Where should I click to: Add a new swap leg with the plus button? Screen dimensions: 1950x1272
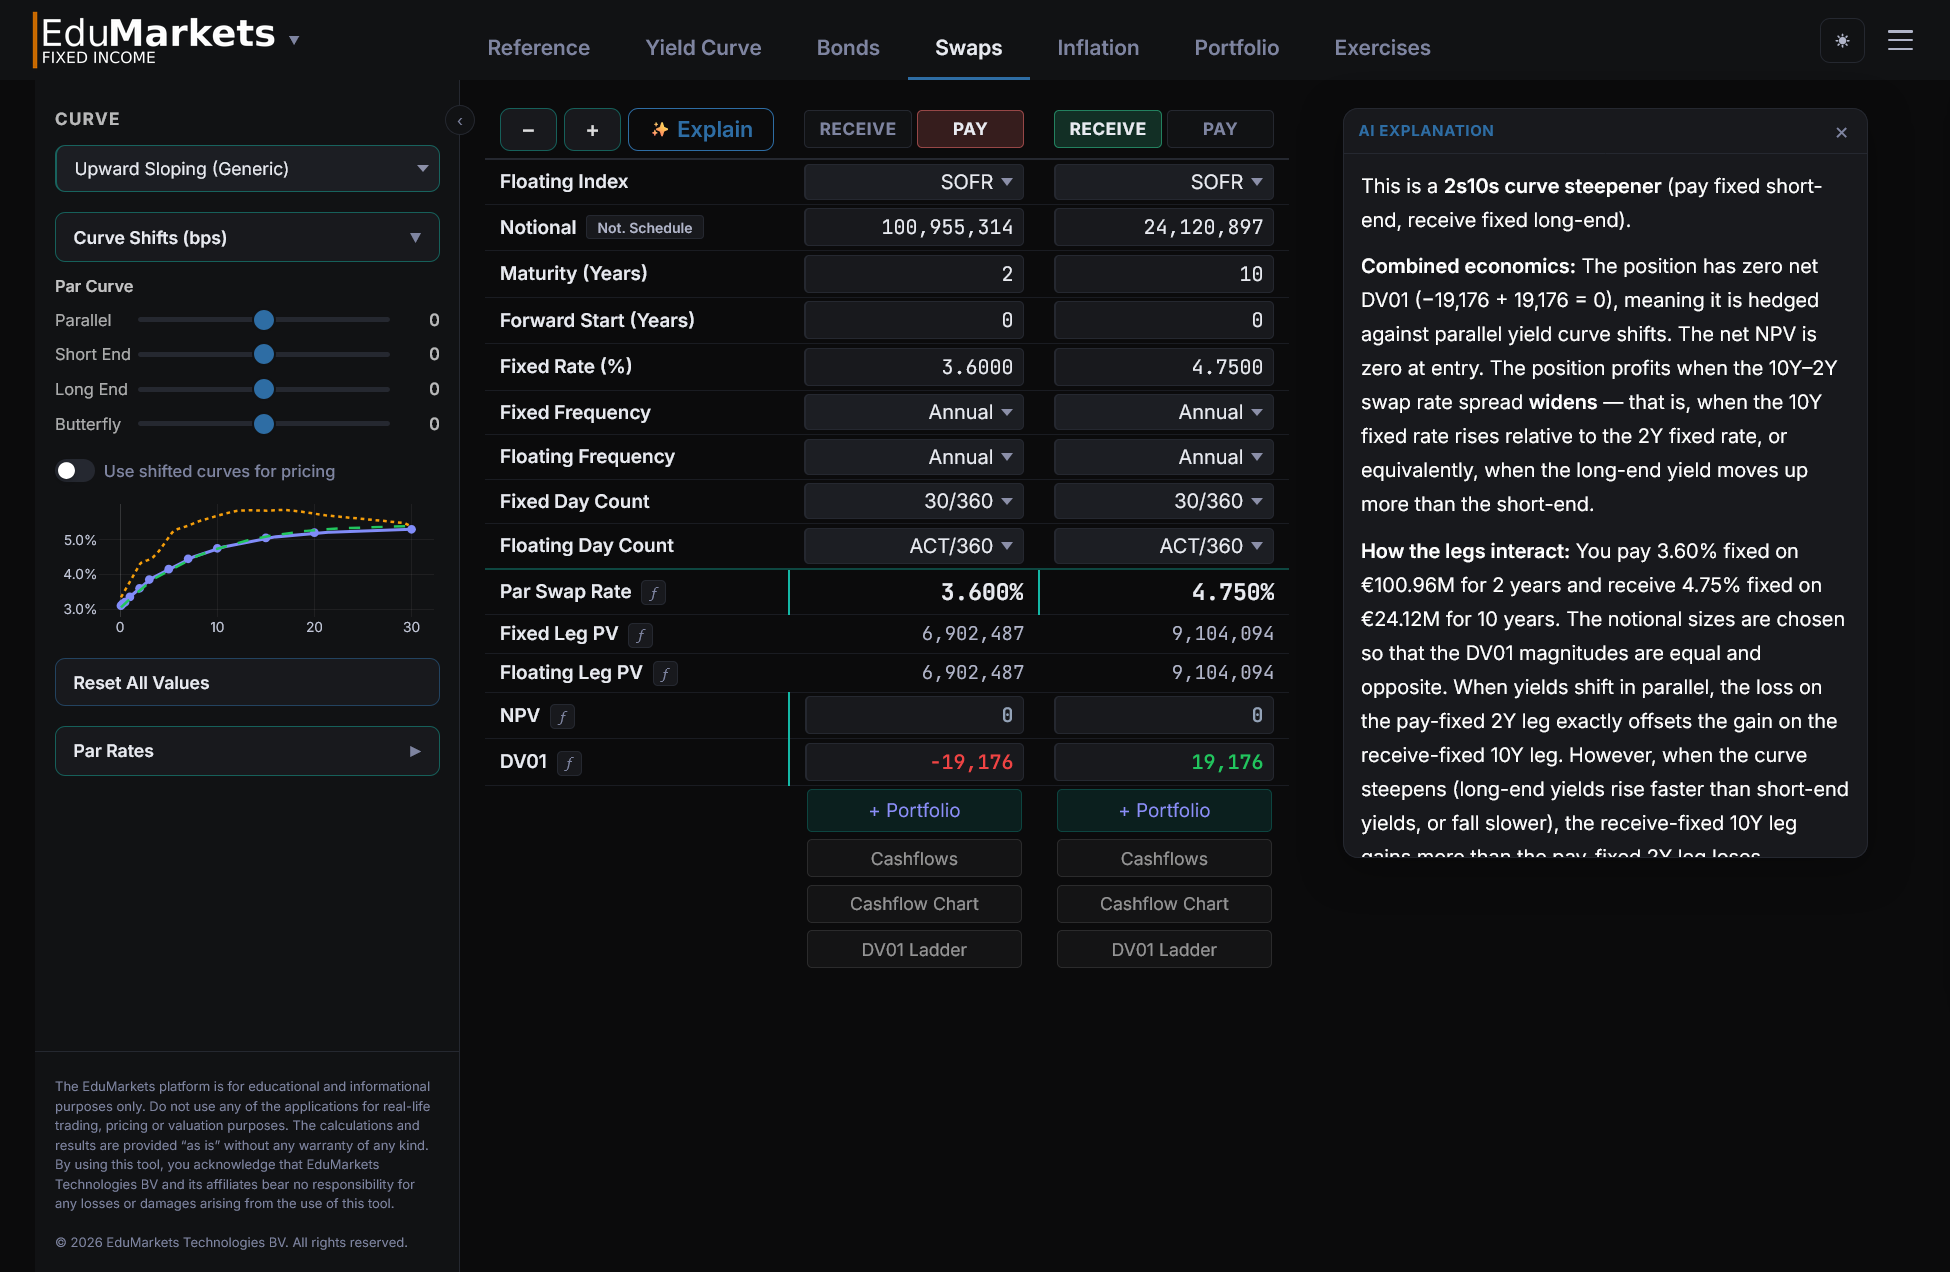click(592, 129)
